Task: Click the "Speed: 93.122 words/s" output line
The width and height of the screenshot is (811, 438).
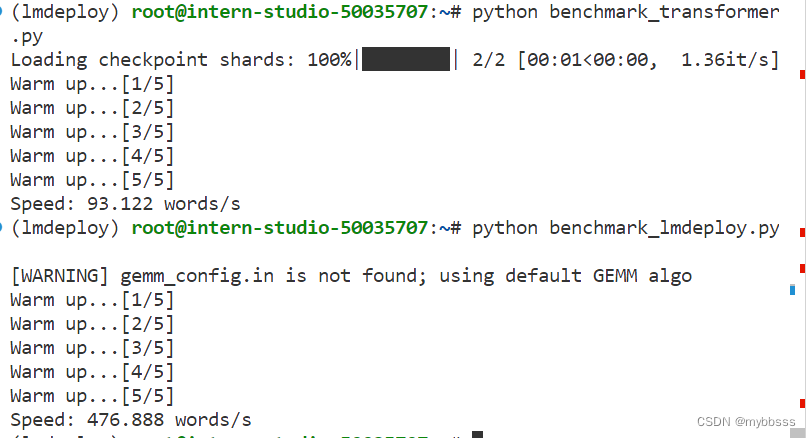Action: (126, 204)
